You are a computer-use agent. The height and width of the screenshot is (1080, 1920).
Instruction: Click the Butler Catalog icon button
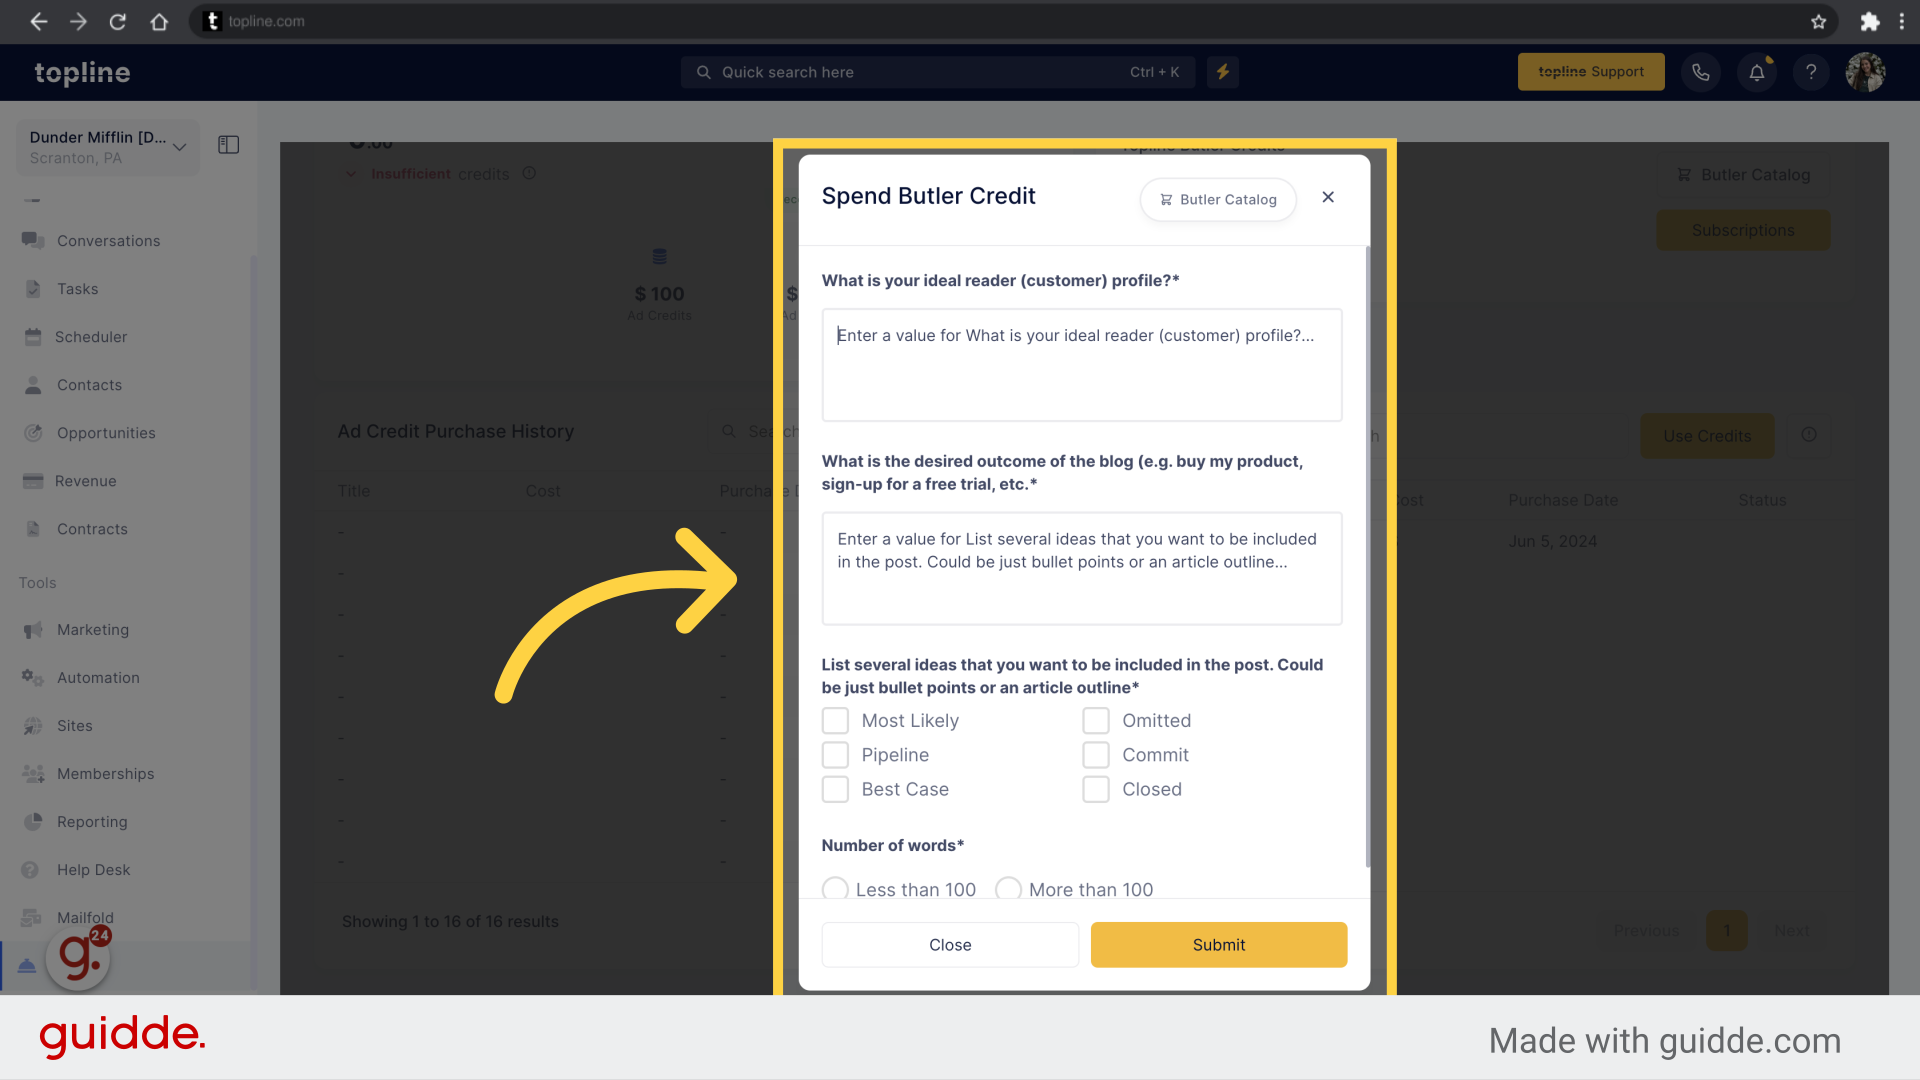[1215, 198]
